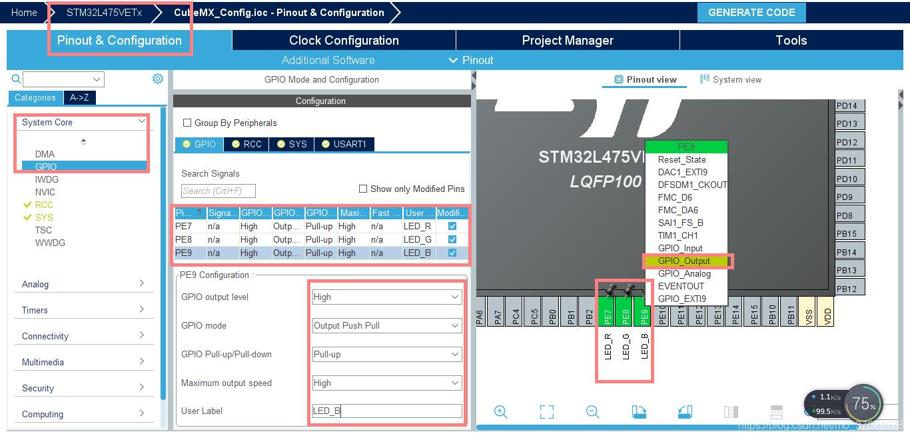
Task: Click the STM32L475VETx breadcrumb
Action: [x=103, y=12]
